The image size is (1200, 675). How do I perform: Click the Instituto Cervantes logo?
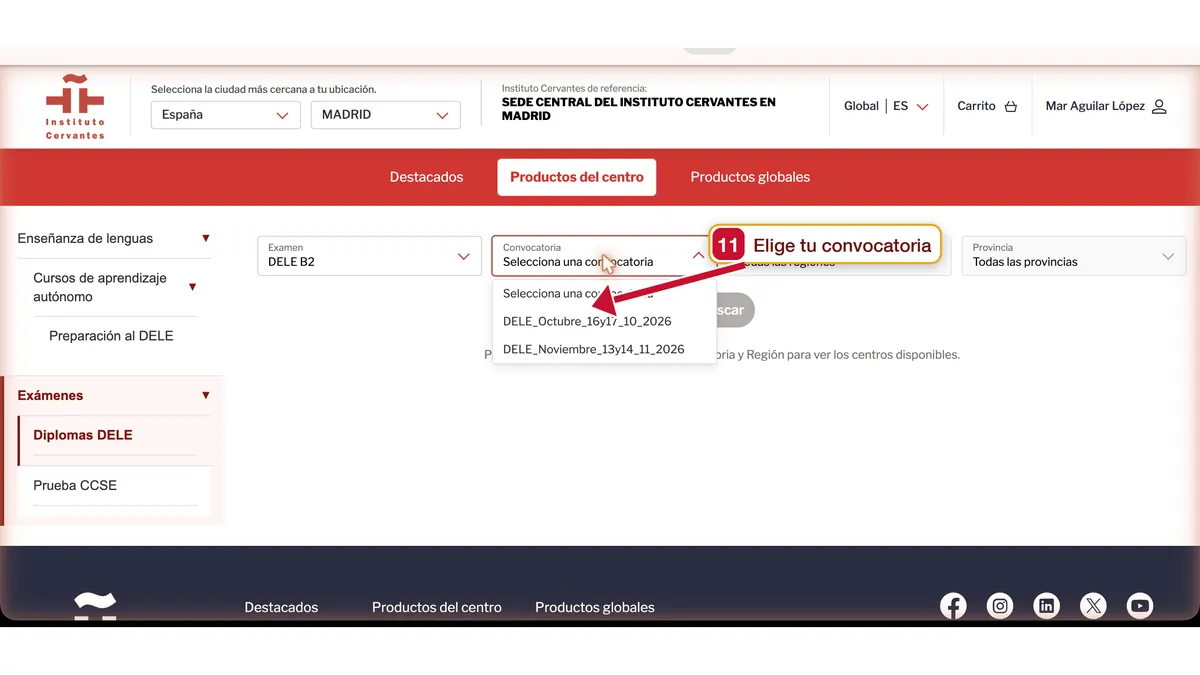[x=75, y=107]
